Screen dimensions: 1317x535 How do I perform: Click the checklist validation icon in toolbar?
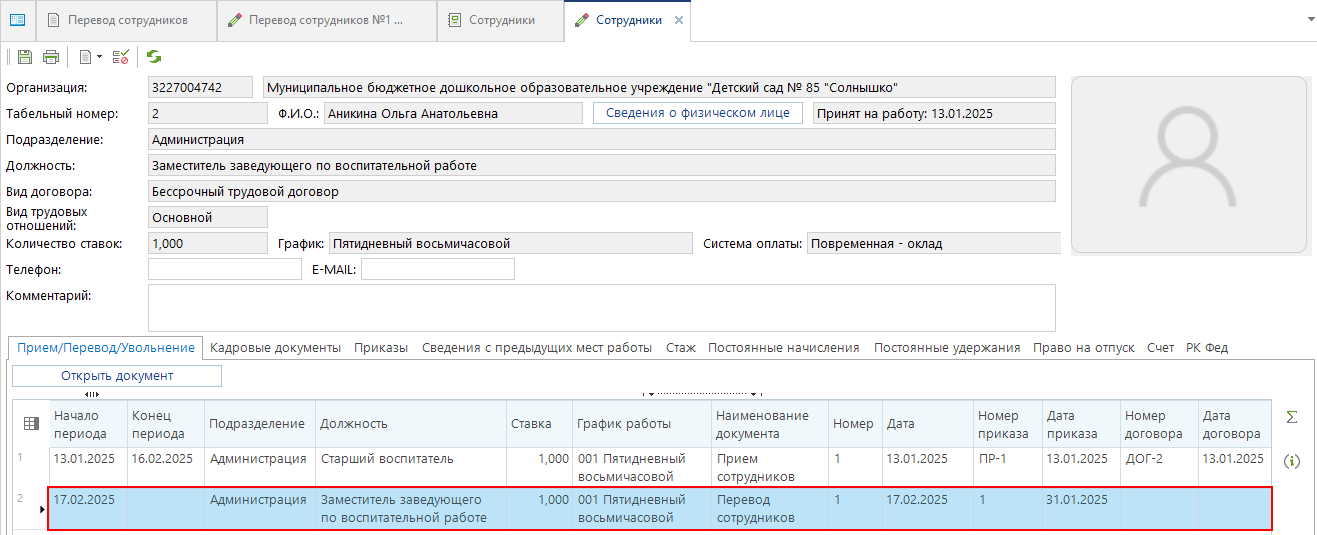pyautogui.click(x=121, y=57)
